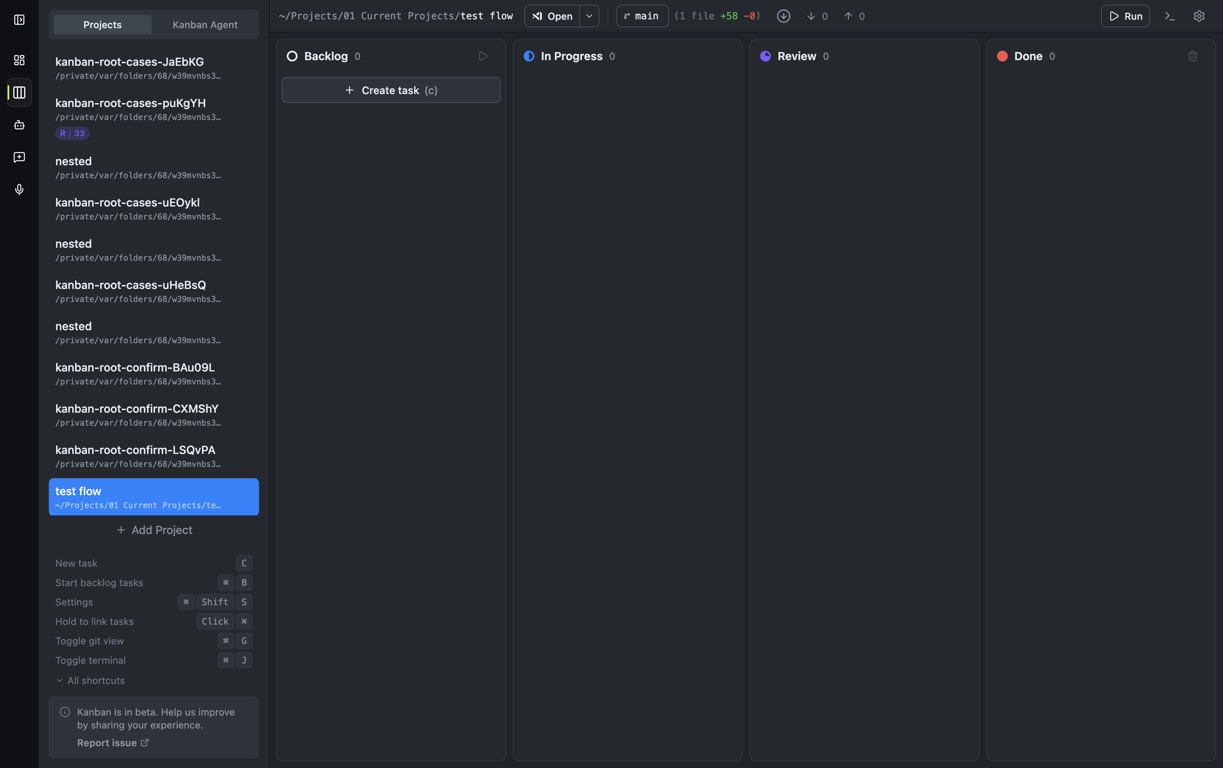Click the Done column red dot icon
Image resolution: width=1223 pixels, height=768 pixels.
click(1002, 56)
